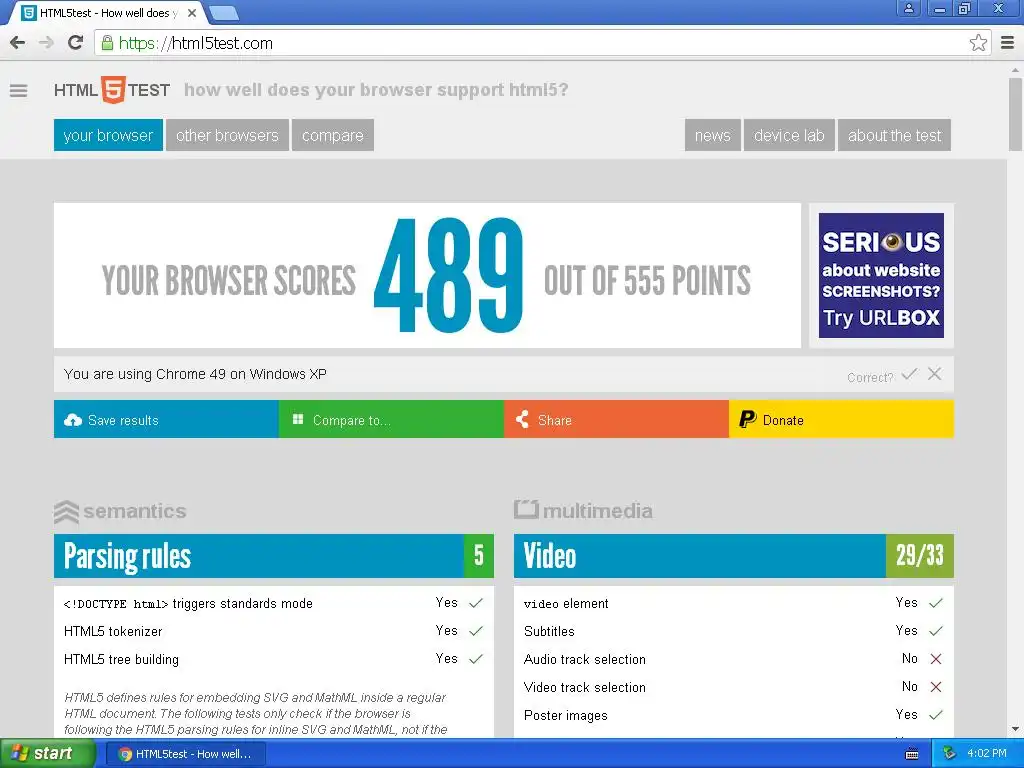Click the 'Subtitles' row
This screenshot has height=768, width=1024.
click(x=734, y=632)
